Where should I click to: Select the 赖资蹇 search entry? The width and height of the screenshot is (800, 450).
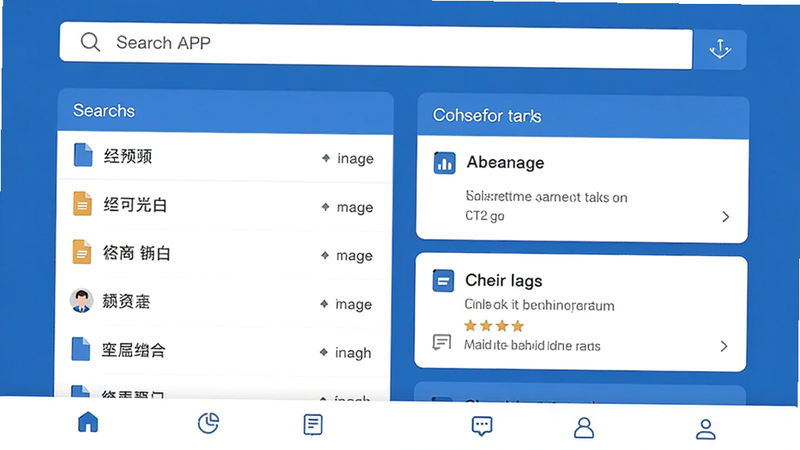click(x=224, y=302)
